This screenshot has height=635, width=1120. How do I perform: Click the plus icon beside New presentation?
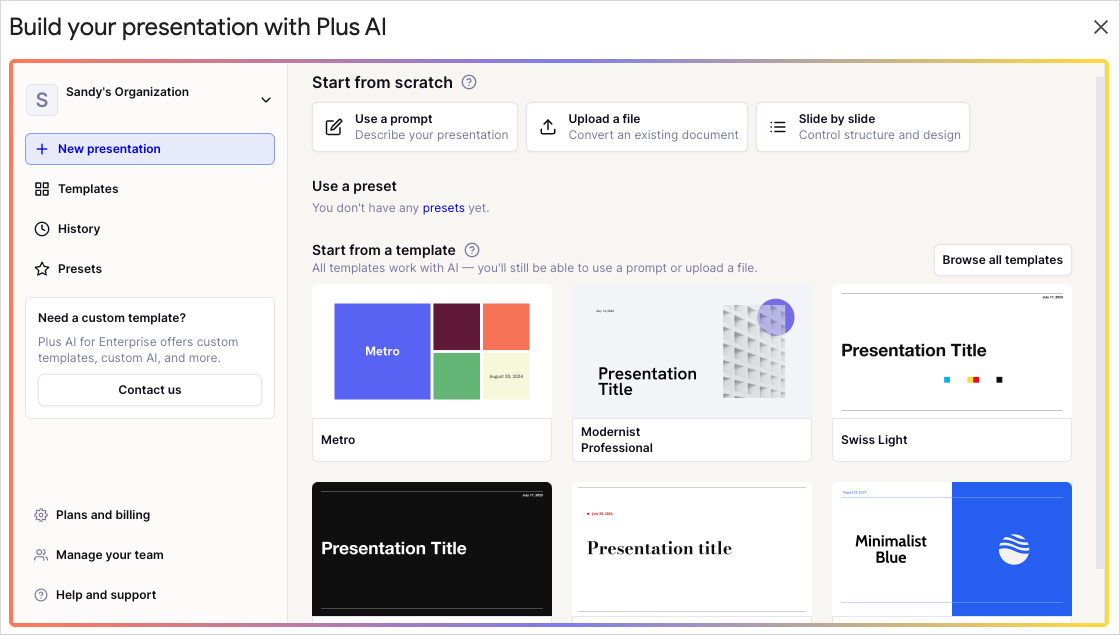click(42, 149)
